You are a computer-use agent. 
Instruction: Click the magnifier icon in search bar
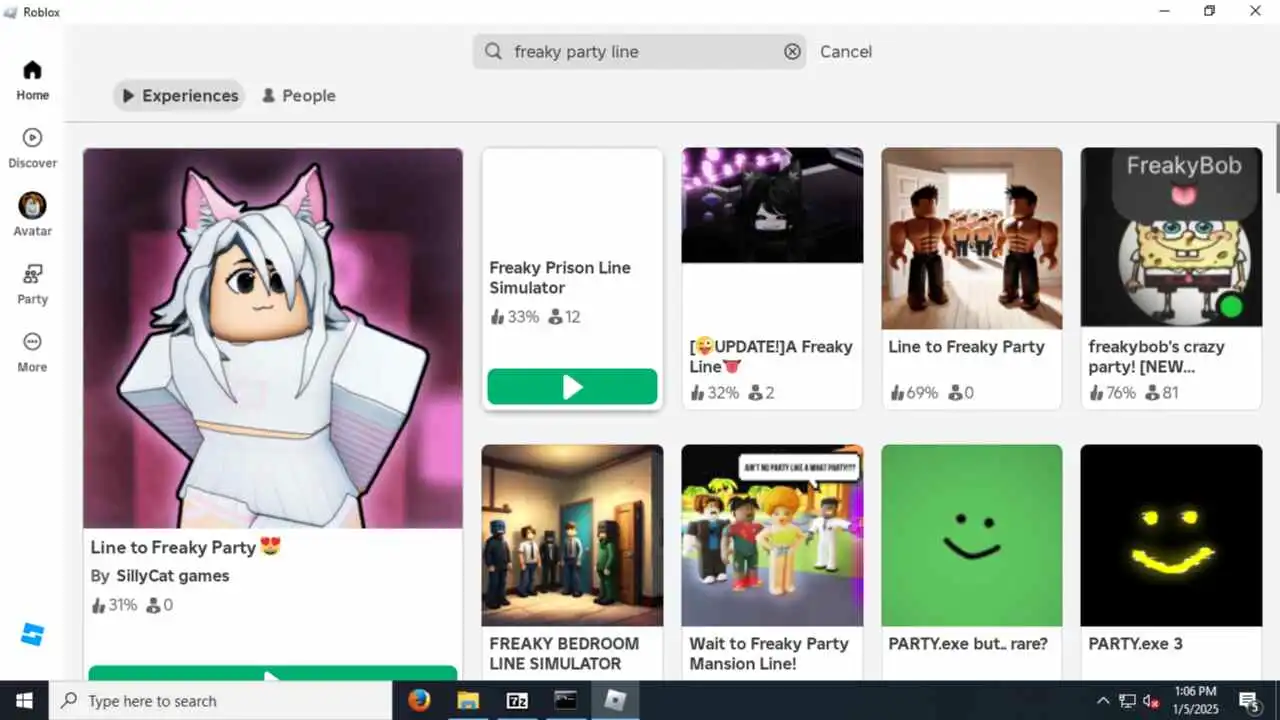pos(493,51)
